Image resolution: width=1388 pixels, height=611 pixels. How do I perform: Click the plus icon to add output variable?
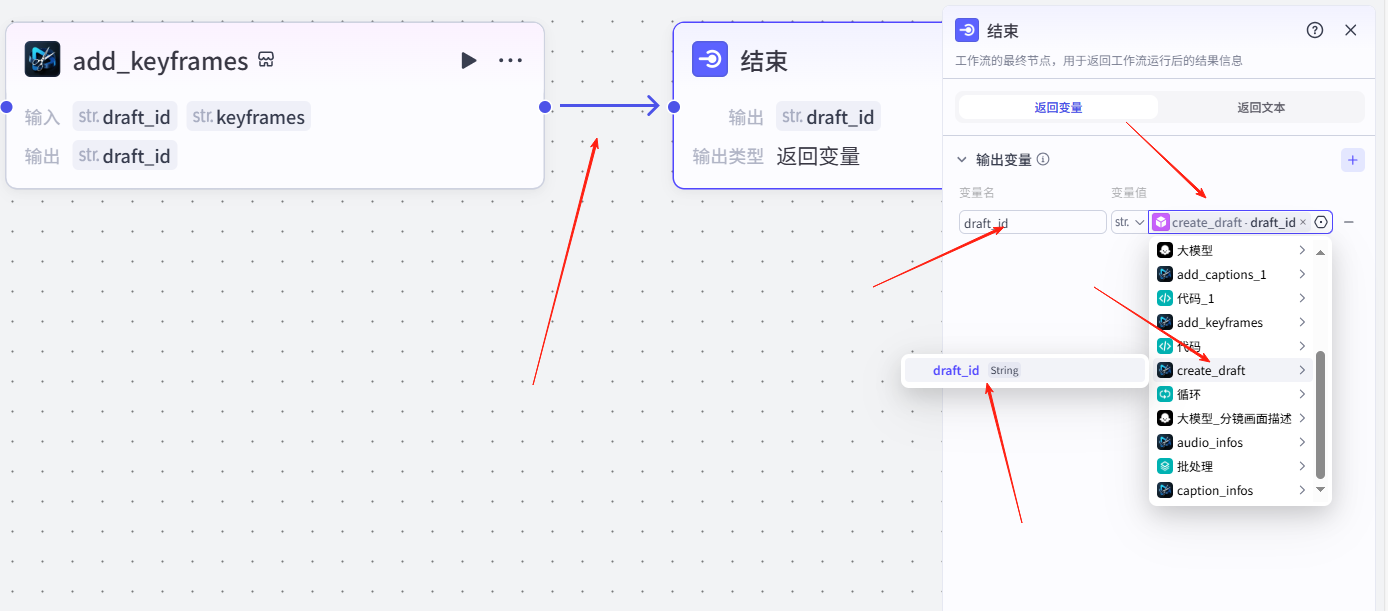pos(1352,160)
